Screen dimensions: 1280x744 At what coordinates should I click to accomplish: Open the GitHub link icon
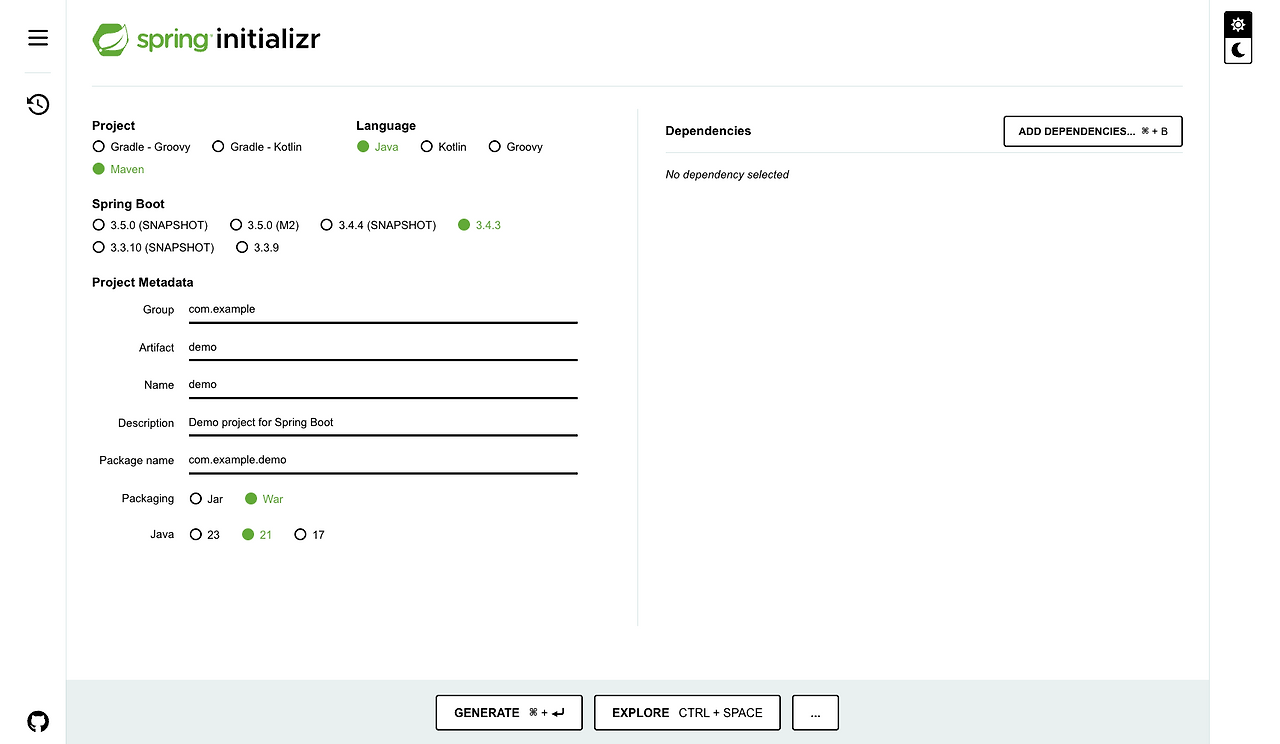click(38, 721)
